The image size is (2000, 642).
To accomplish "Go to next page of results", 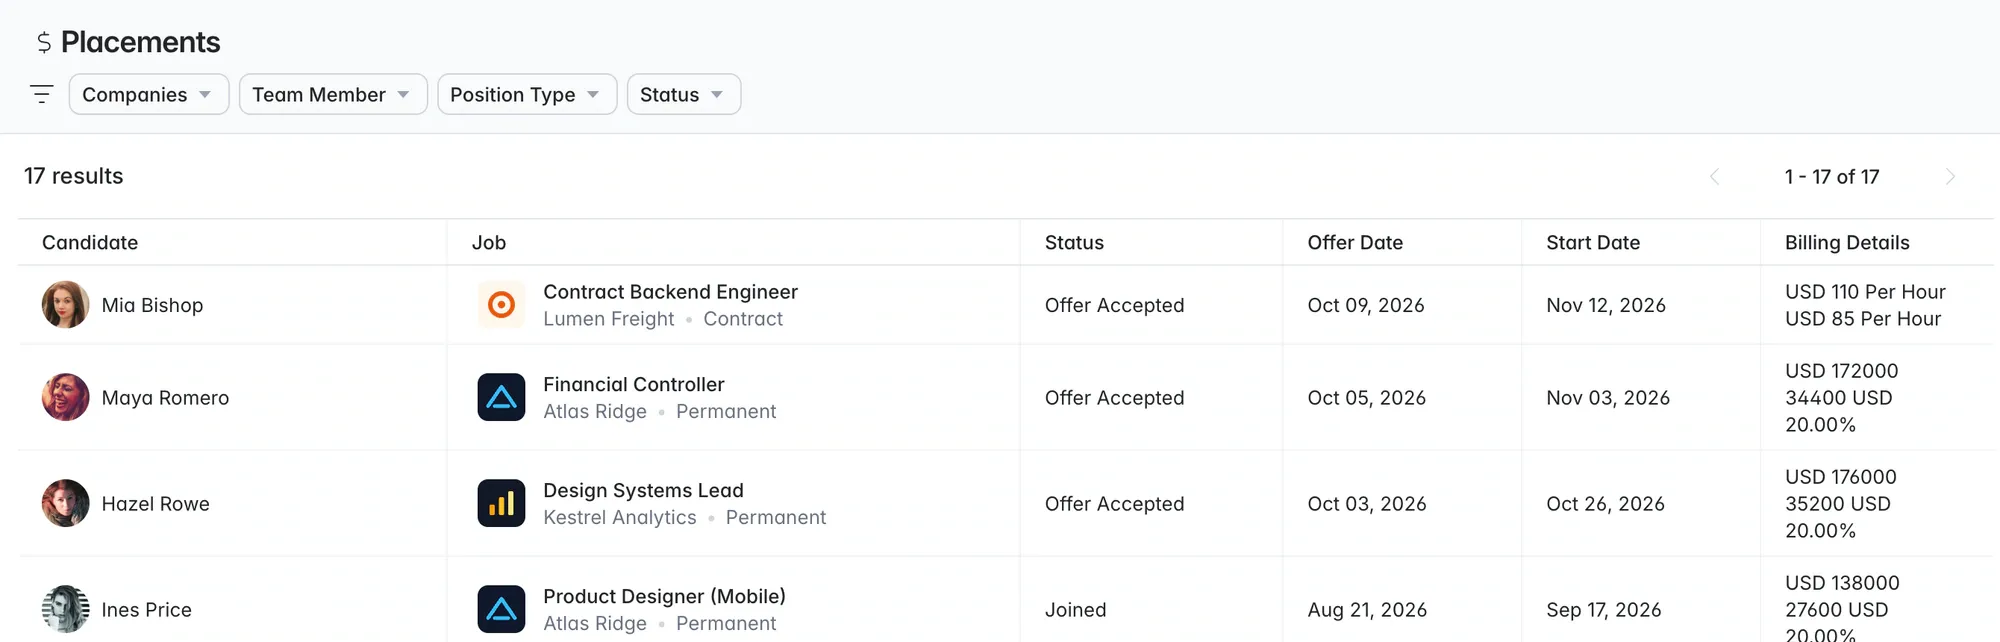I will (x=1950, y=177).
